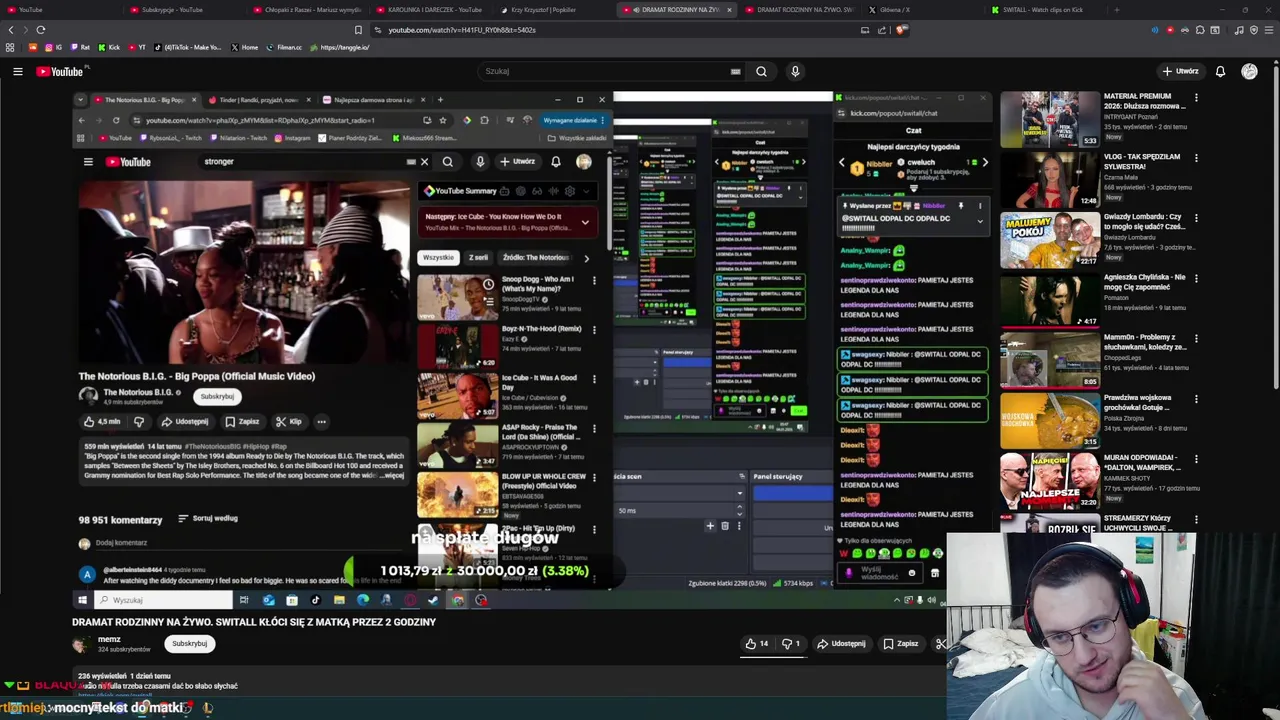Image resolution: width=1280 pixels, height=720 pixels.
Task: Show previous donor with left arrow in Kick chat
Action: coord(841,162)
